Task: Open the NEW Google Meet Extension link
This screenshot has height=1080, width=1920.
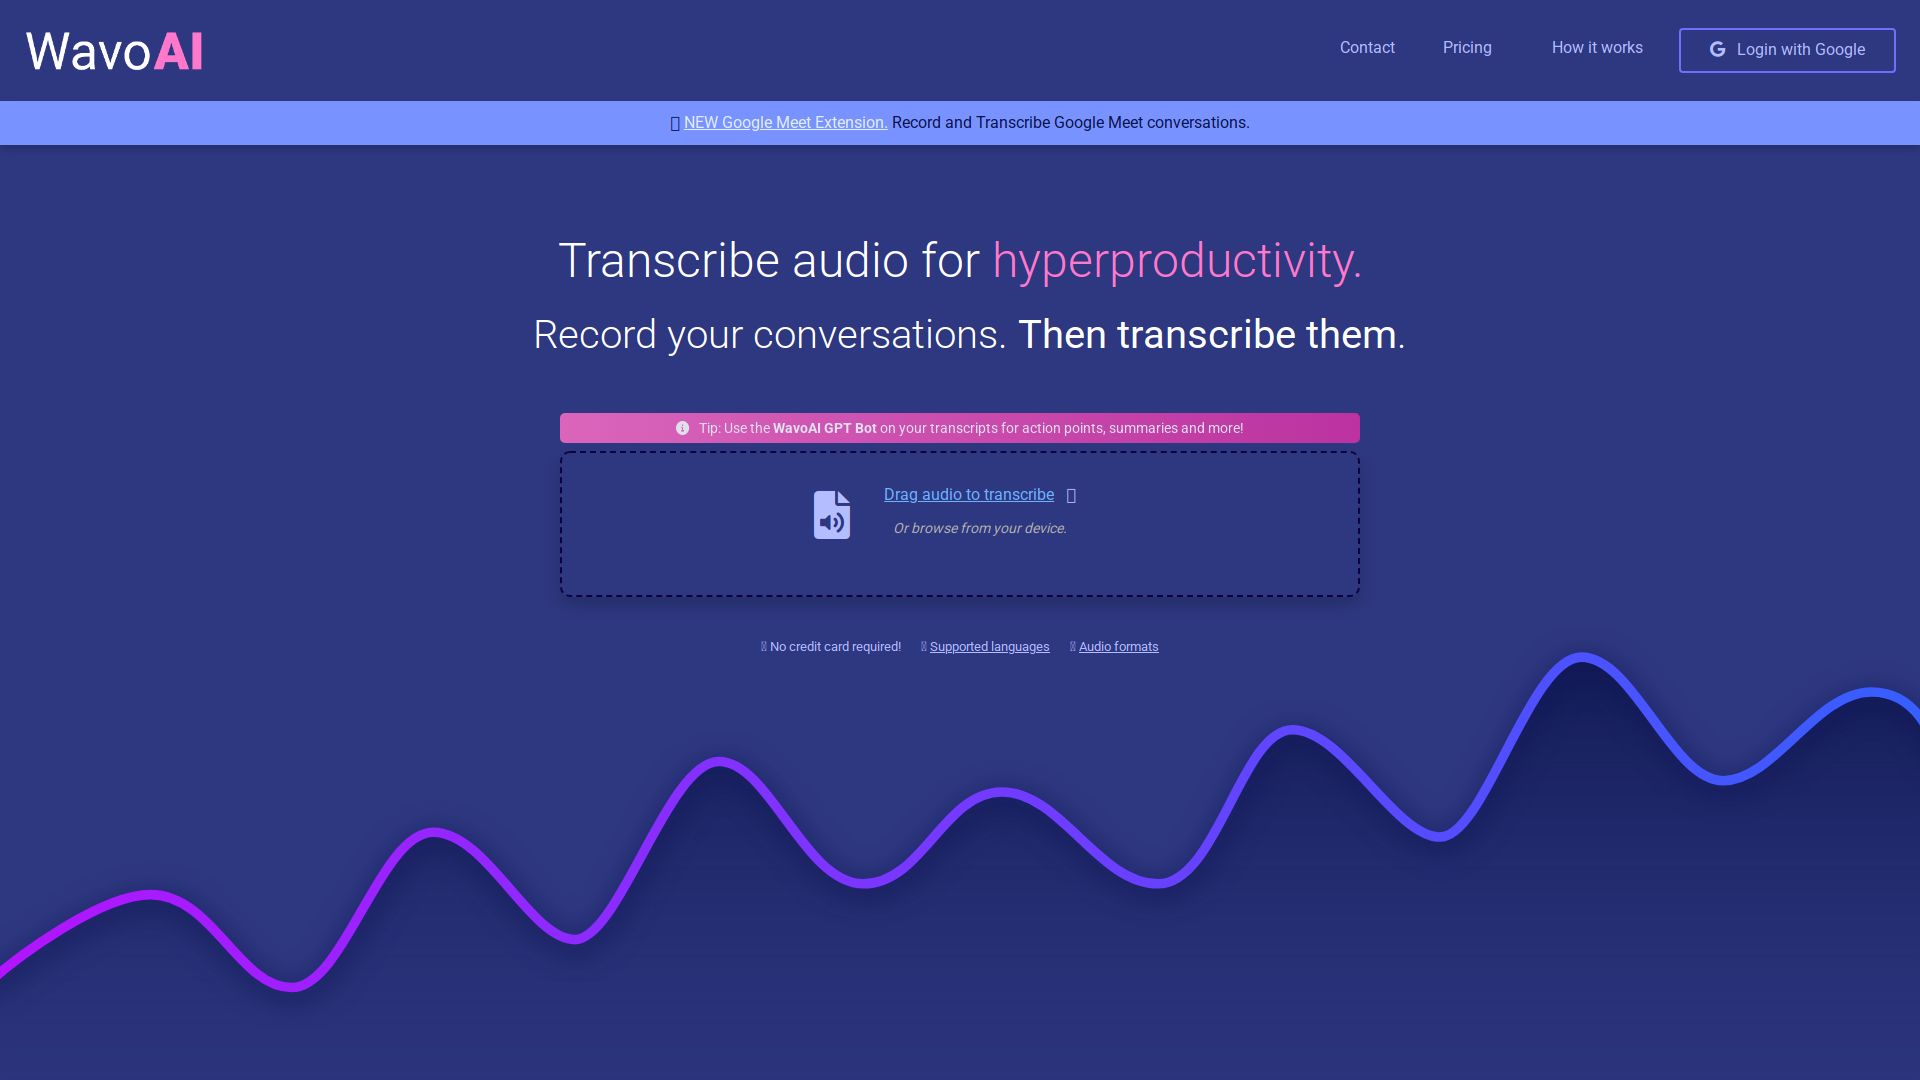Action: pos(785,123)
